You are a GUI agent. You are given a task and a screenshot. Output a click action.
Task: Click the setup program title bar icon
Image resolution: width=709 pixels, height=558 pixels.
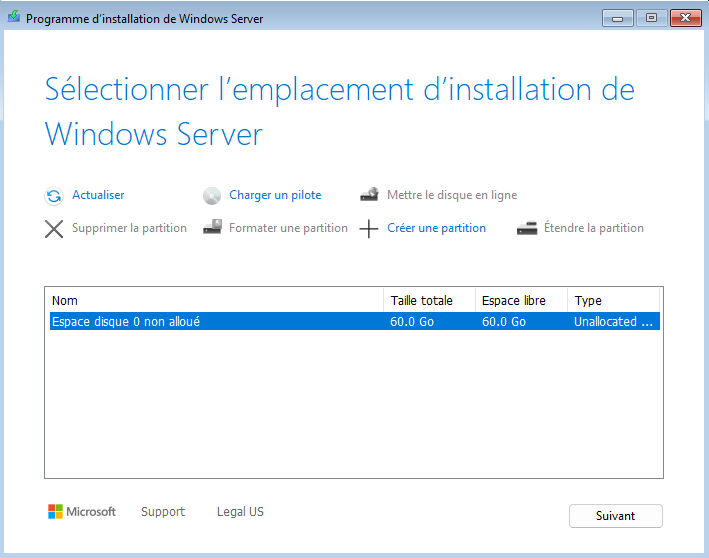pos(14,18)
